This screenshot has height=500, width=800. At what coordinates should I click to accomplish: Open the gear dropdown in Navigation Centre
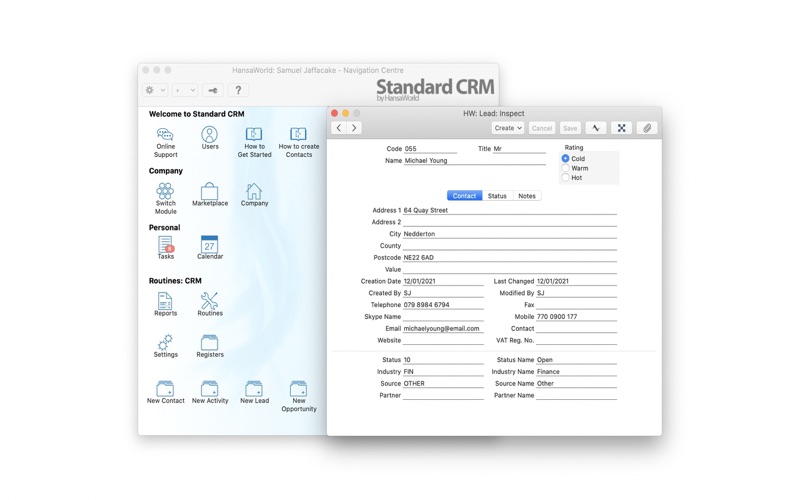pyautogui.click(x=155, y=90)
